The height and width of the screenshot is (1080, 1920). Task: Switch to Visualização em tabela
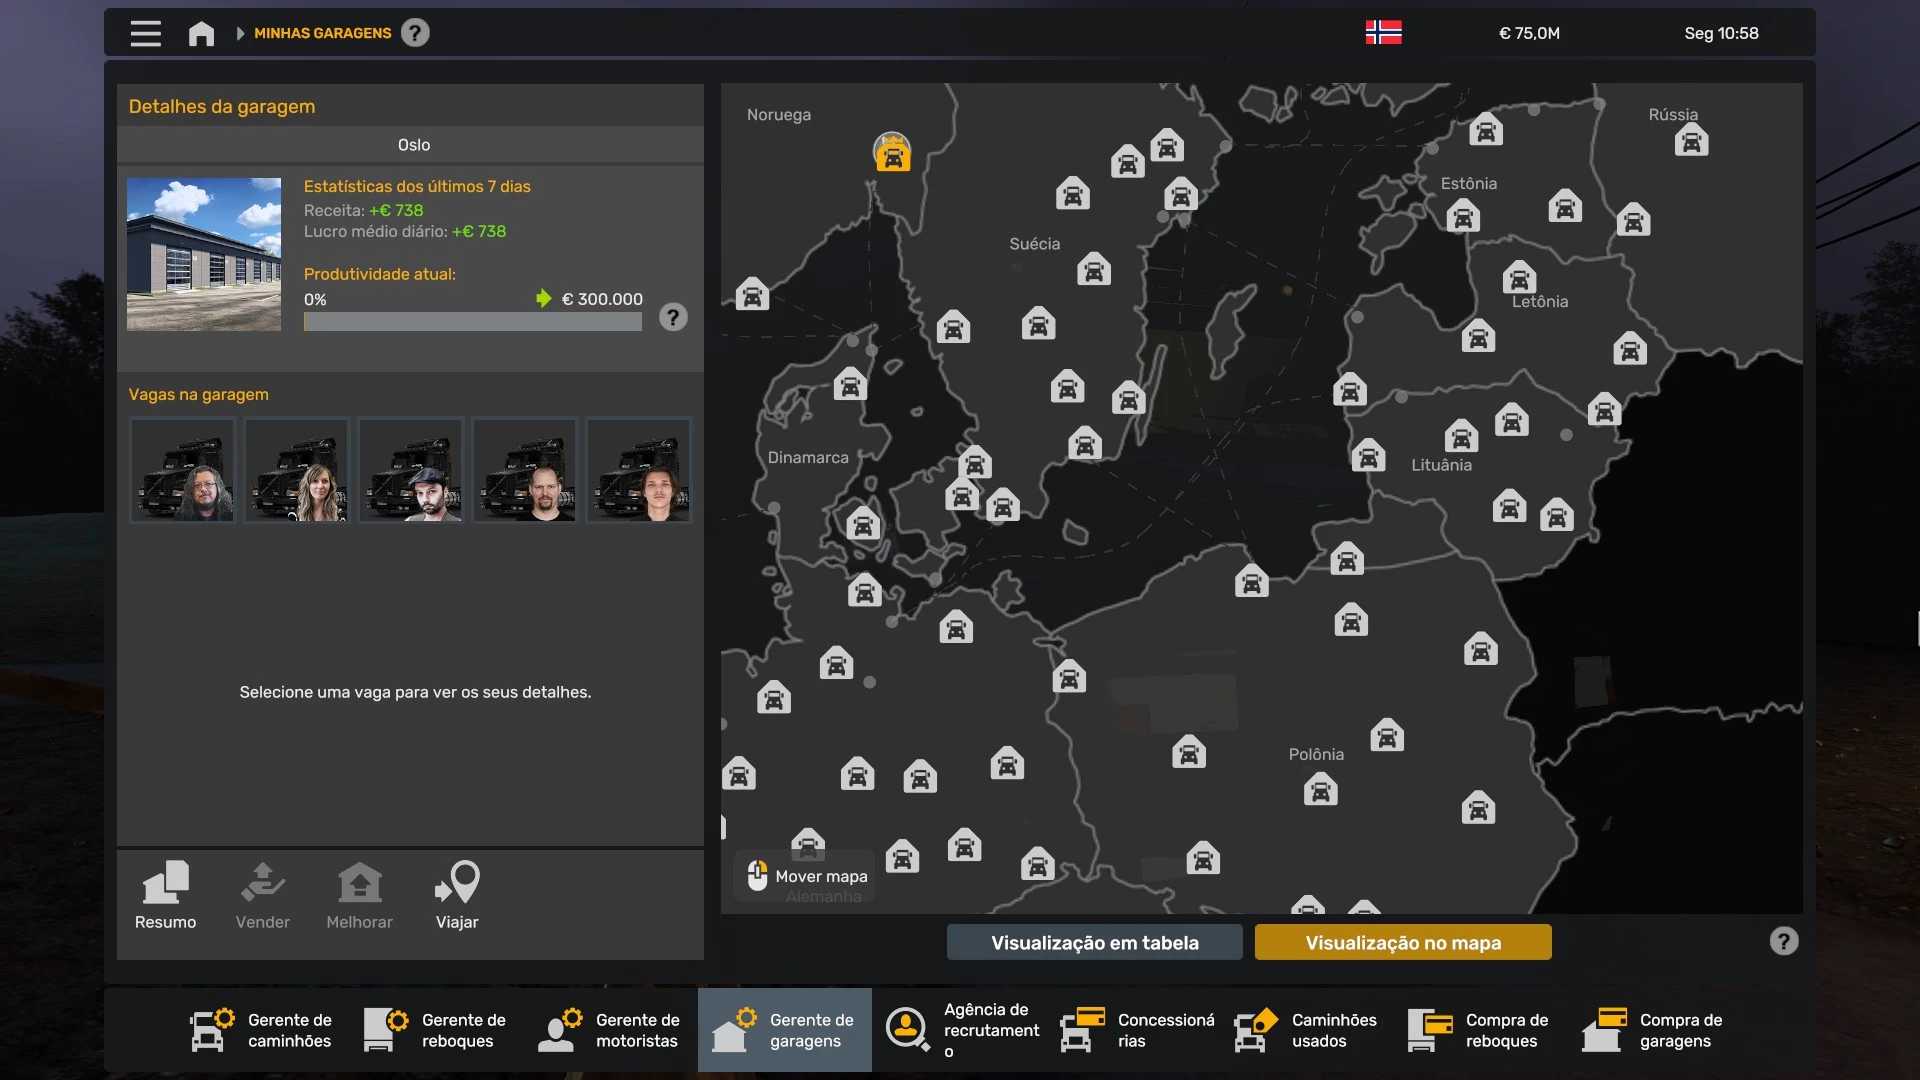1094,942
